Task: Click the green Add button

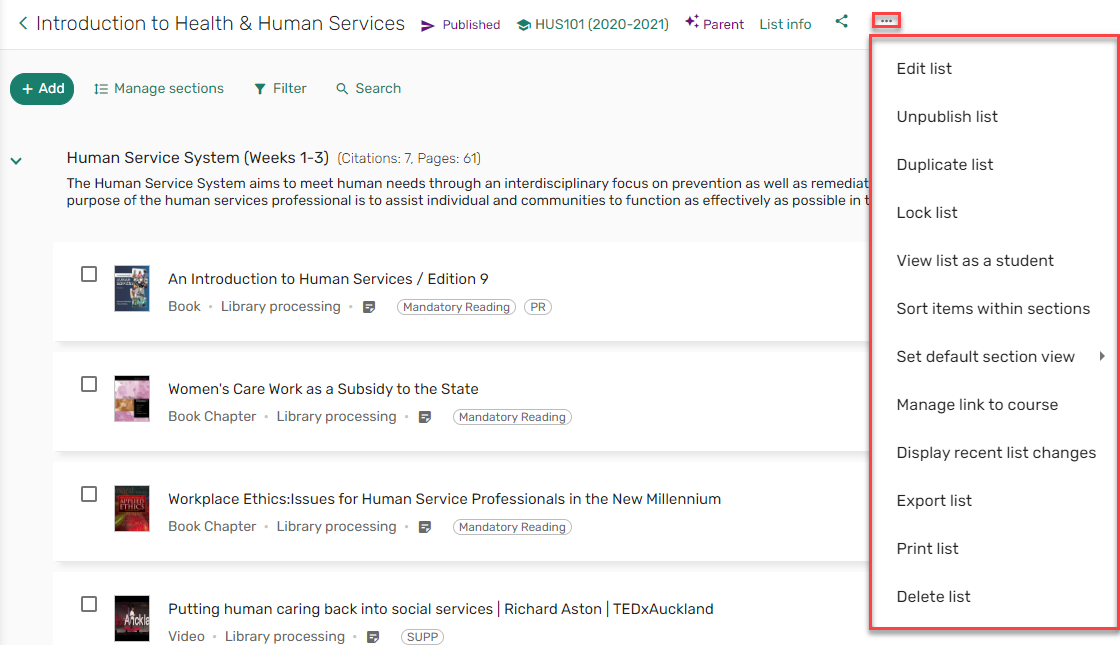Action: click(x=42, y=89)
